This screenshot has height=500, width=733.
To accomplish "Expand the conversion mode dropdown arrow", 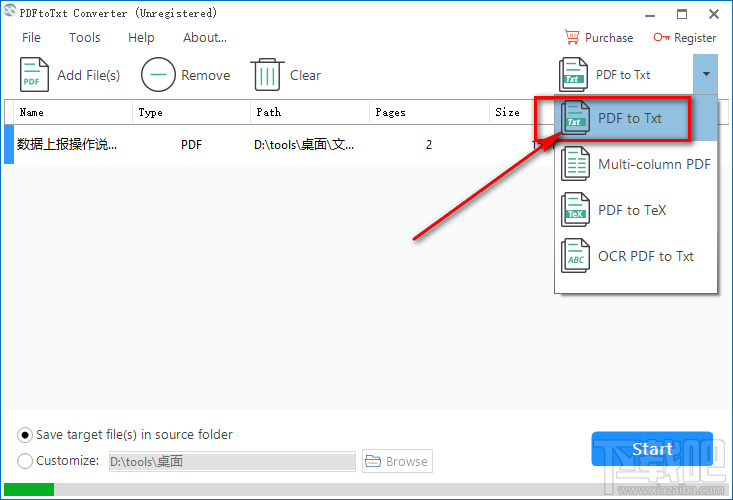I will tap(706, 74).
